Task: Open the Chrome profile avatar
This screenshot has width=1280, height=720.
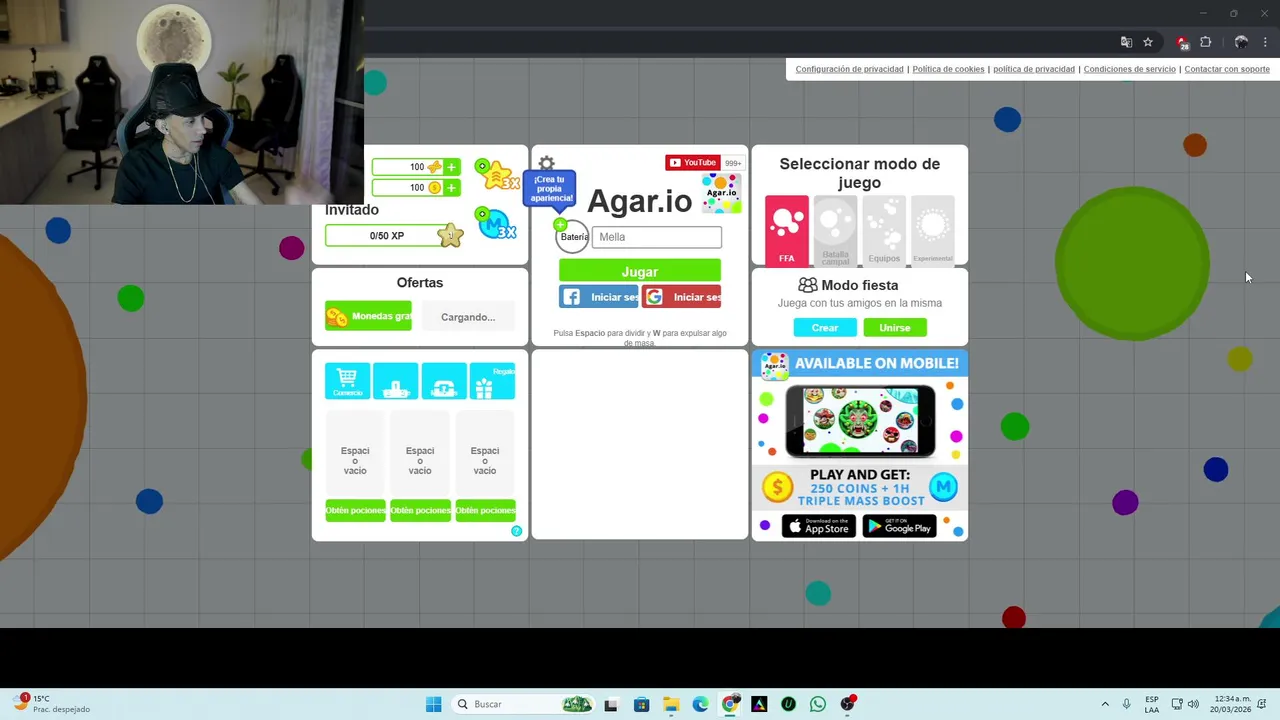Action: (x=1241, y=42)
